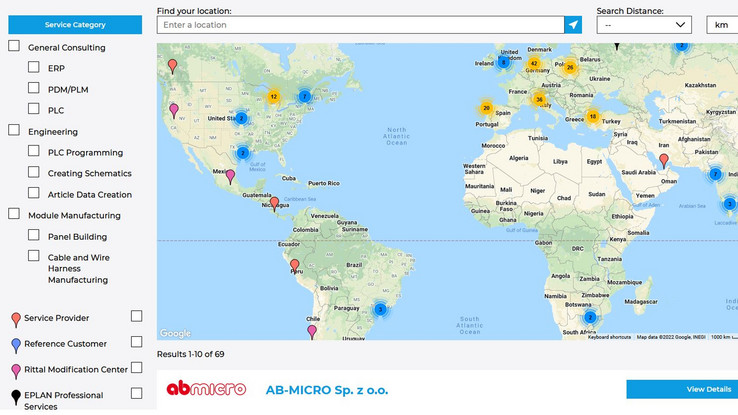Click View Details for AB-MICRO
The width and height of the screenshot is (738, 415).
(681, 389)
